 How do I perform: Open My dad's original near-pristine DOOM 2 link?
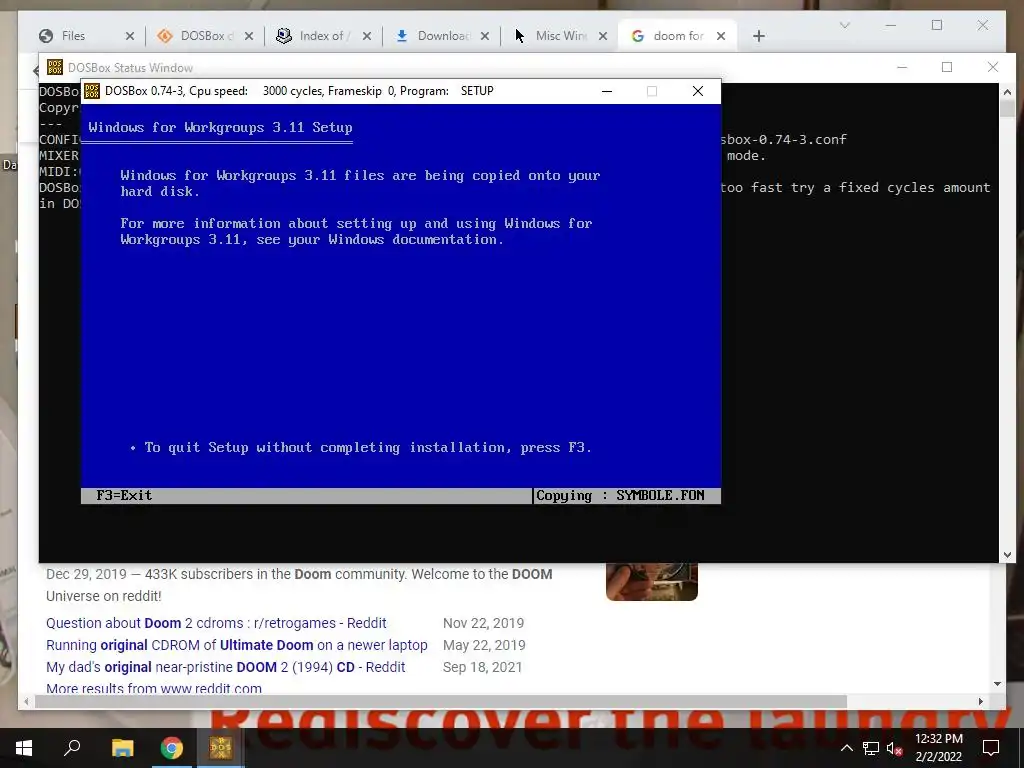click(x=225, y=667)
